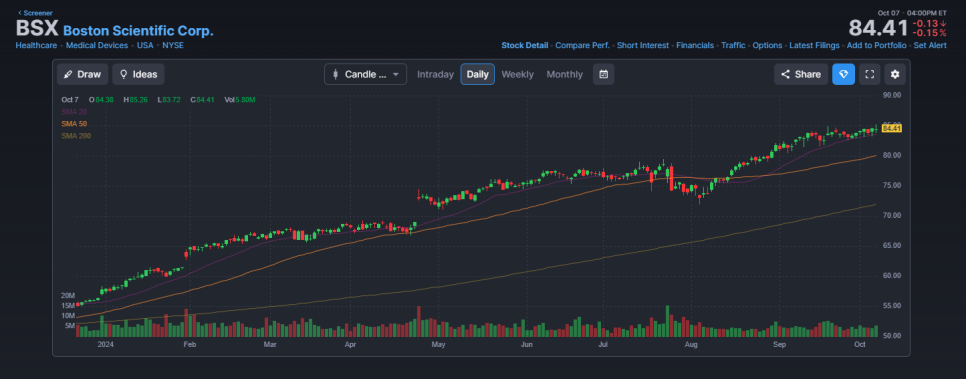Image resolution: width=966 pixels, height=379 pixels.
Task: Open the Traffic link
Action: 733,46
